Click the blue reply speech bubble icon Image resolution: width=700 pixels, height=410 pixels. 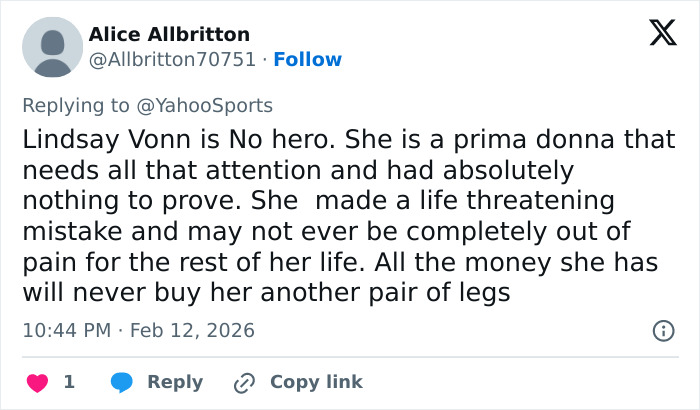(x=122, y=382)
